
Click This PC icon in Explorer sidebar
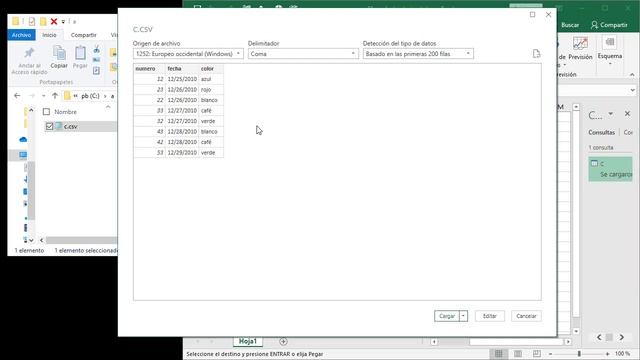tap(23, 155)
